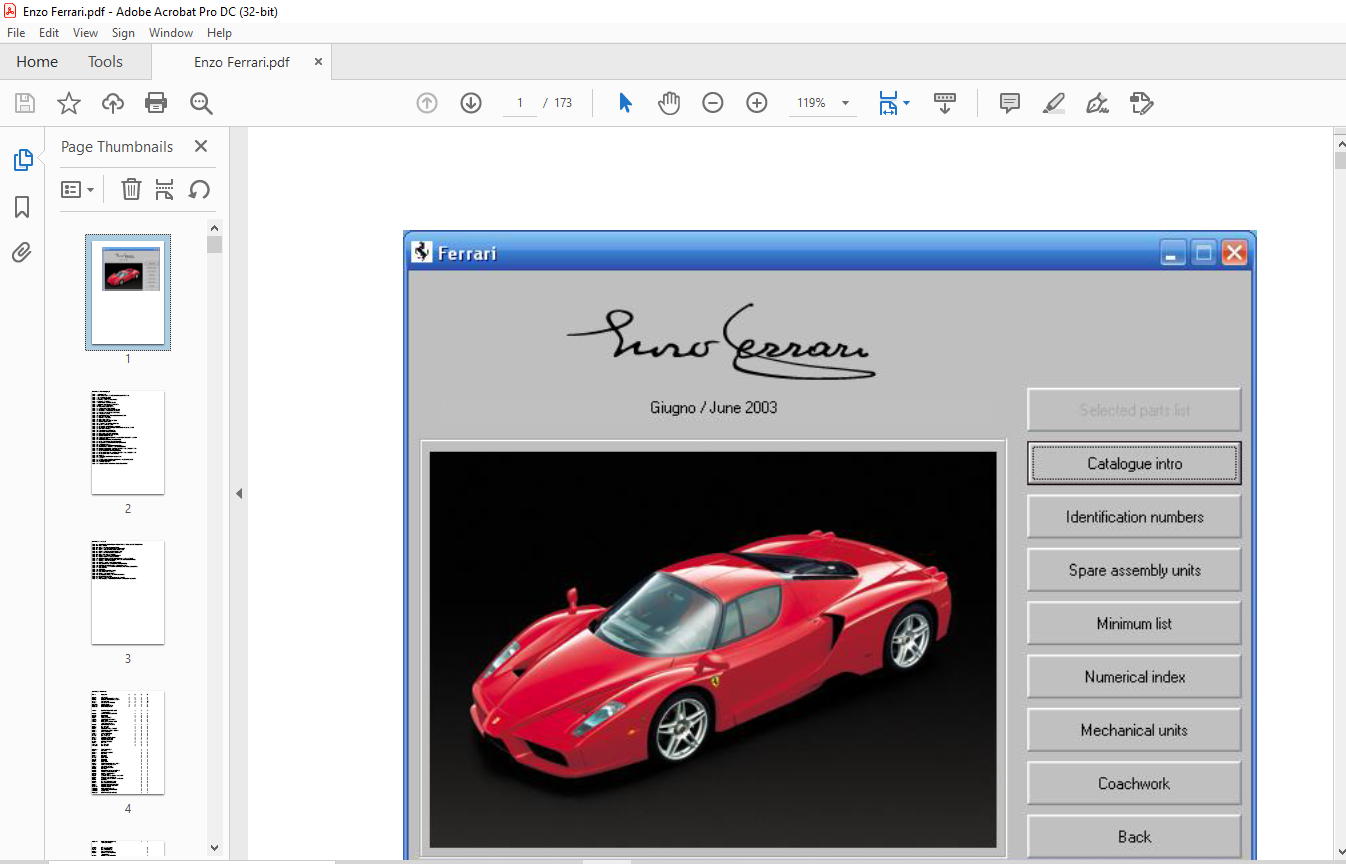Open find text with the magnifier icon
This screenshot has width=1346, height=864.
[x=201, y=103]
